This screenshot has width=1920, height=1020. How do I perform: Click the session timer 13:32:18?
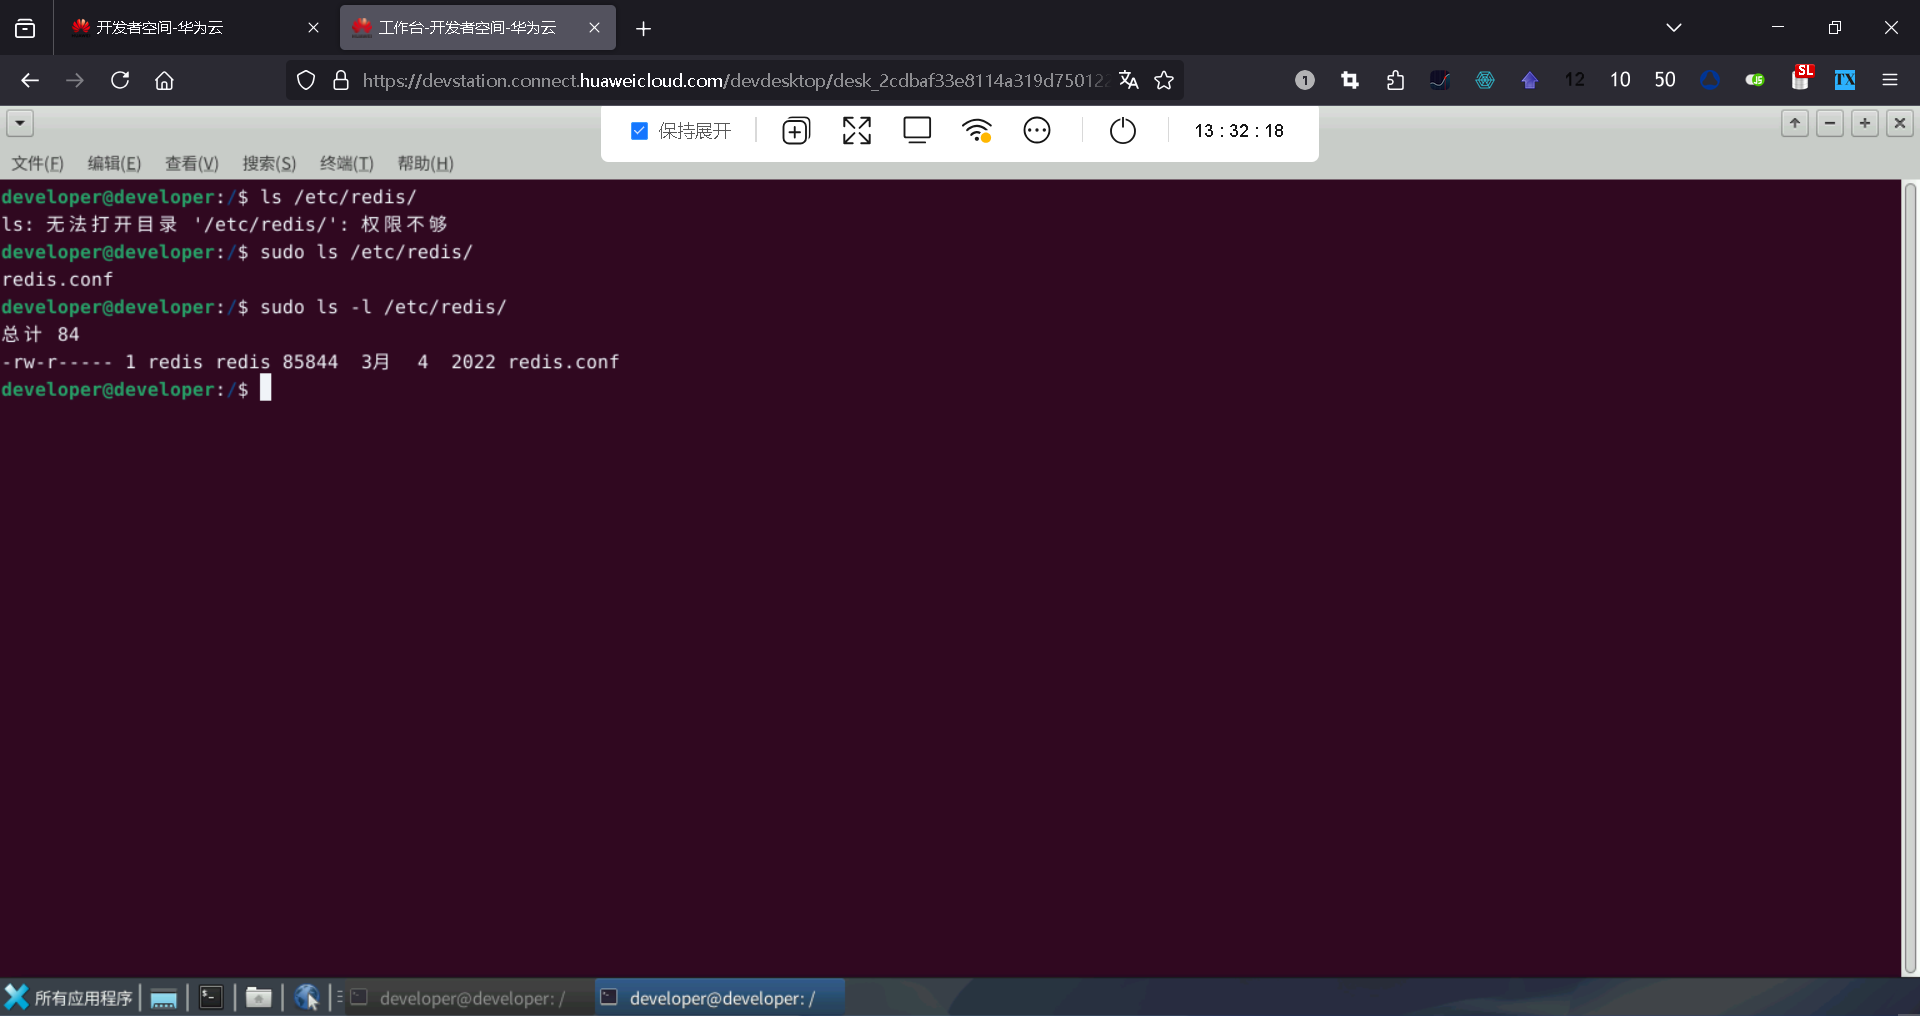pos(1239,131)
